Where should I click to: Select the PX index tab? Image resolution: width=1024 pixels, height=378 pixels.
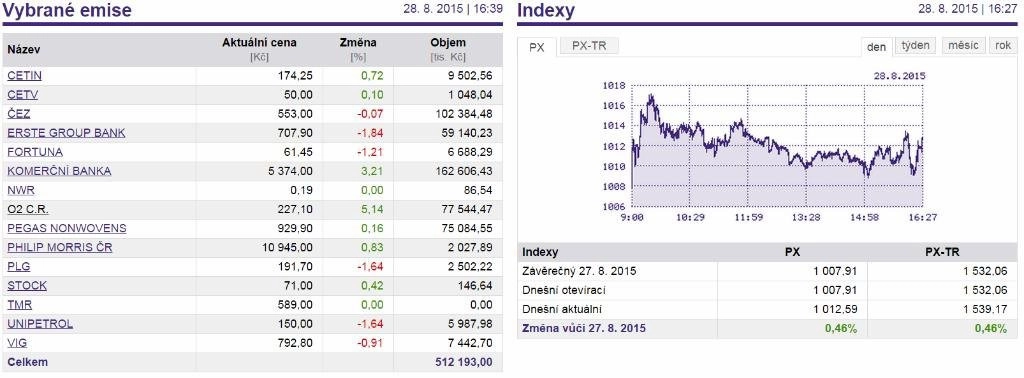(x=537, y=47)
